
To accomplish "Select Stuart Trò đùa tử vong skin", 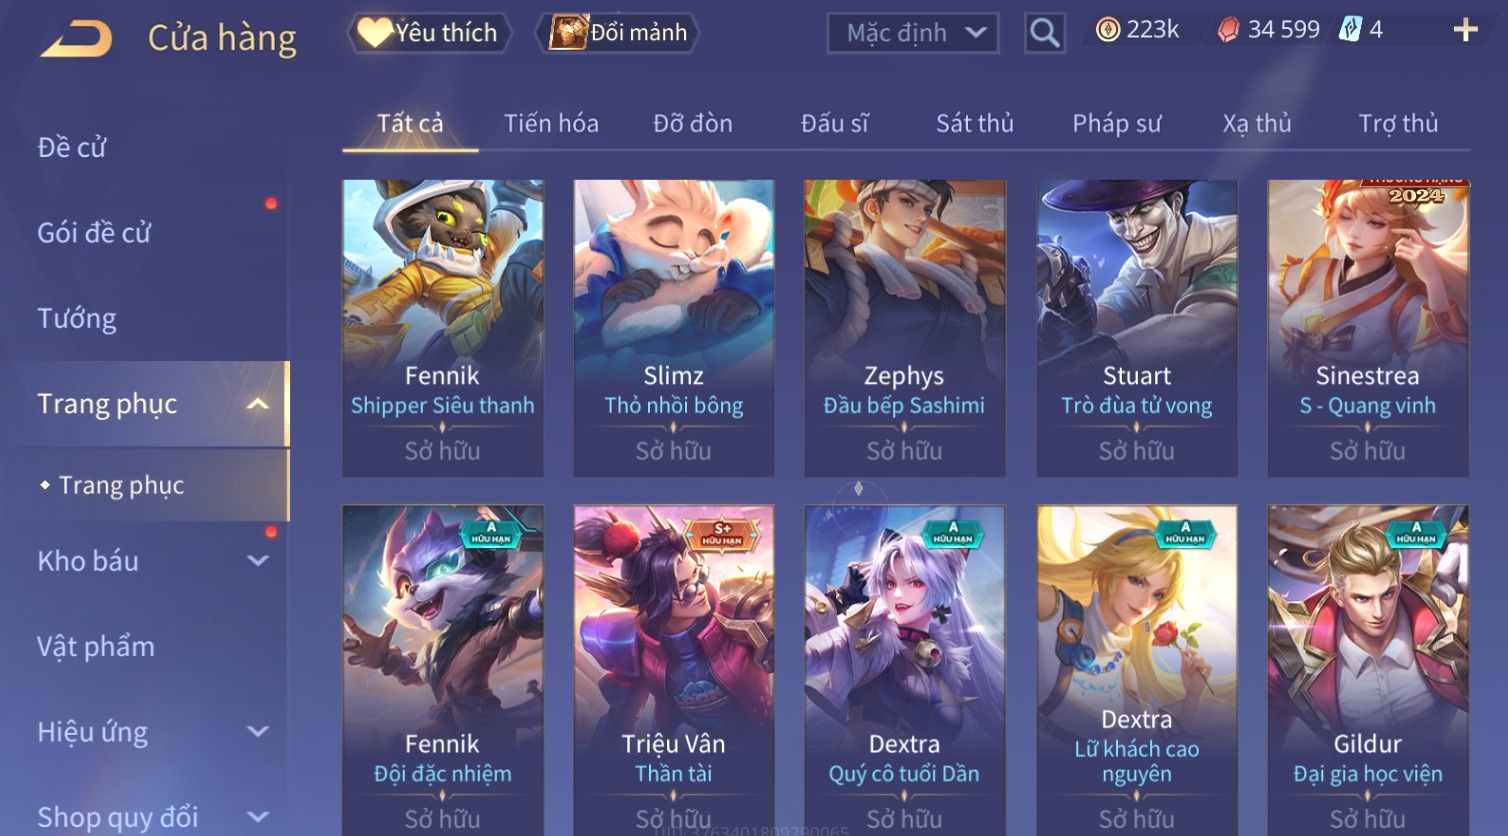I will click(1137, 327).
